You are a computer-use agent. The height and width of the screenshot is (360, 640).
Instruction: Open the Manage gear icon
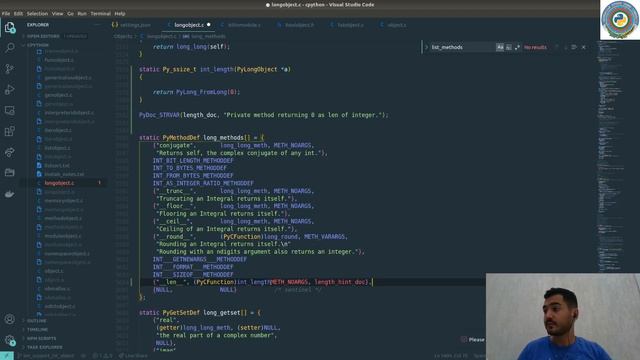pos(10,340)
